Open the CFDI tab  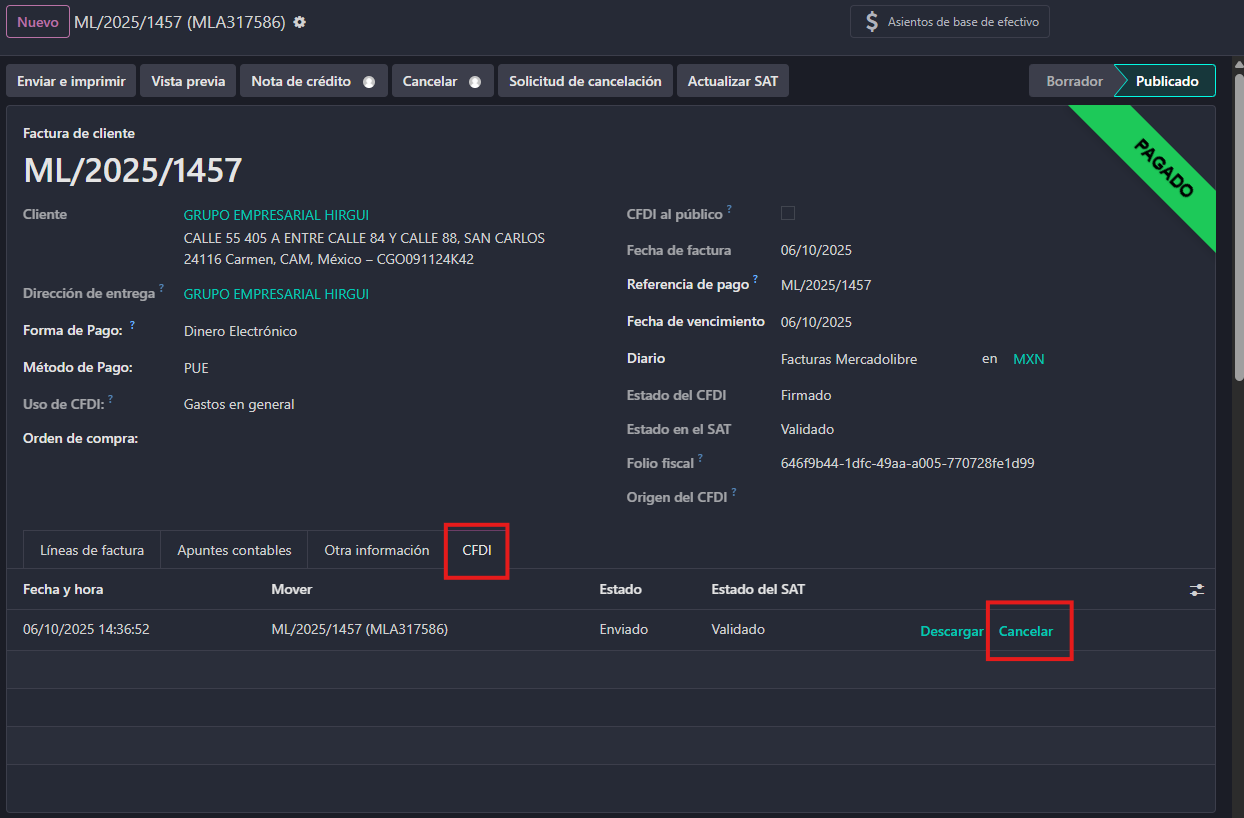coord(477,550)
